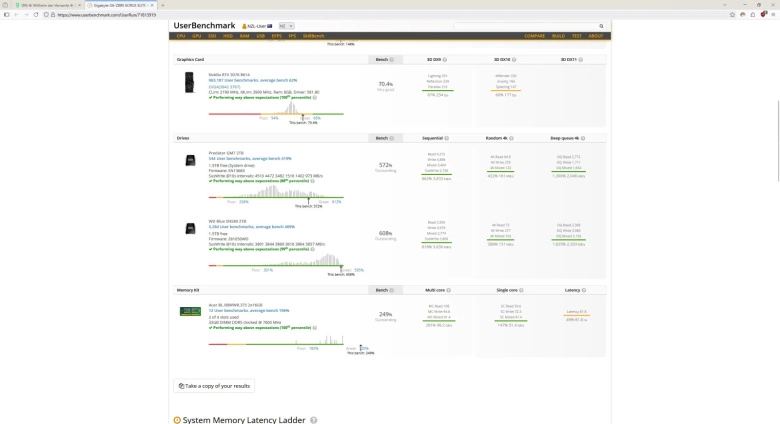Open the CPU category in navigation bar
The height and width of the screenshot is (424, 780).
coord(181,36)
